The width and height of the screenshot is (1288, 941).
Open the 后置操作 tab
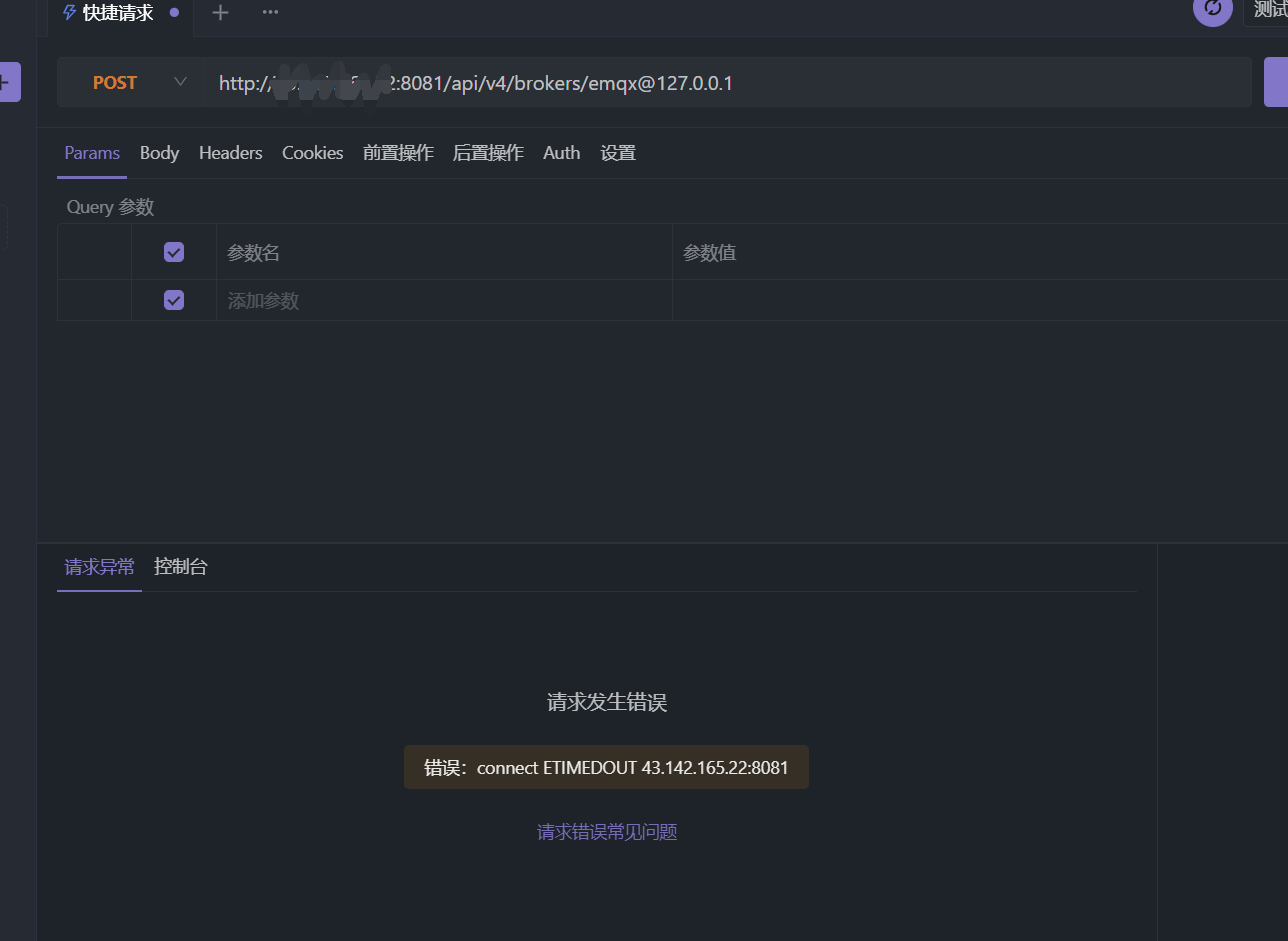pyautogui.click(x=488, y=153)
